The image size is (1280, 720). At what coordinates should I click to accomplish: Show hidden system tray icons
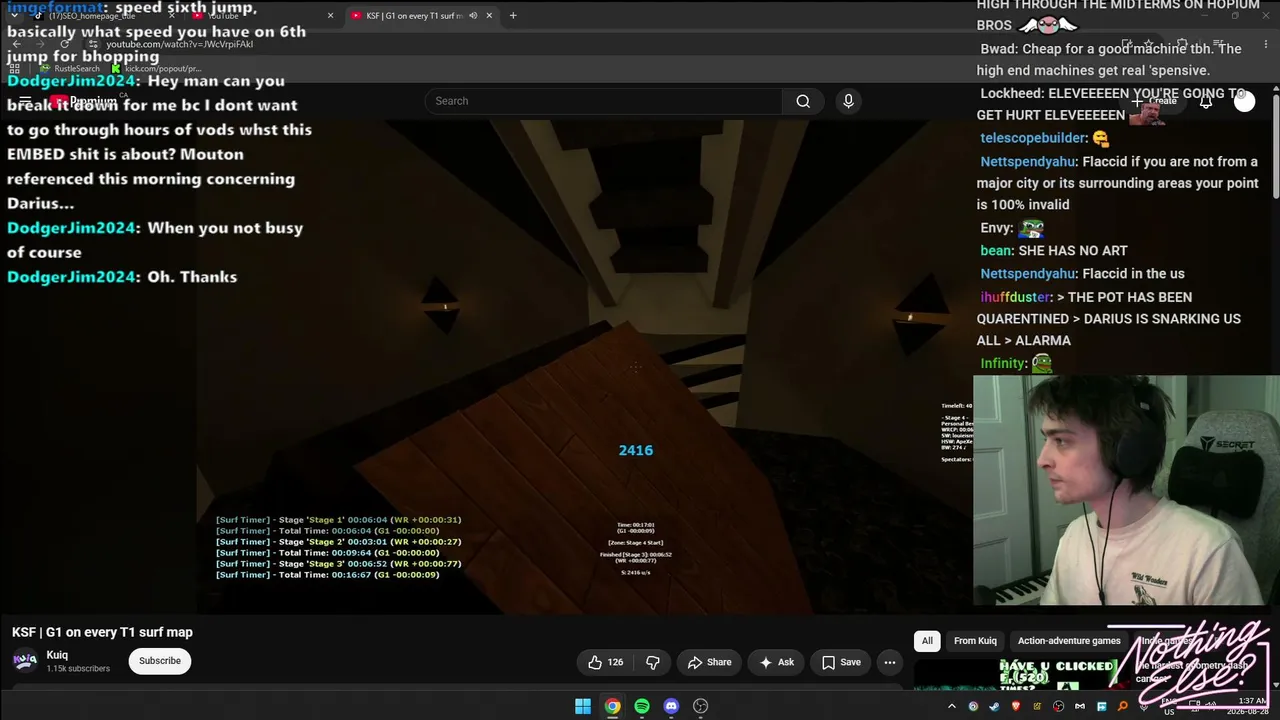click(x=951, y=707)
